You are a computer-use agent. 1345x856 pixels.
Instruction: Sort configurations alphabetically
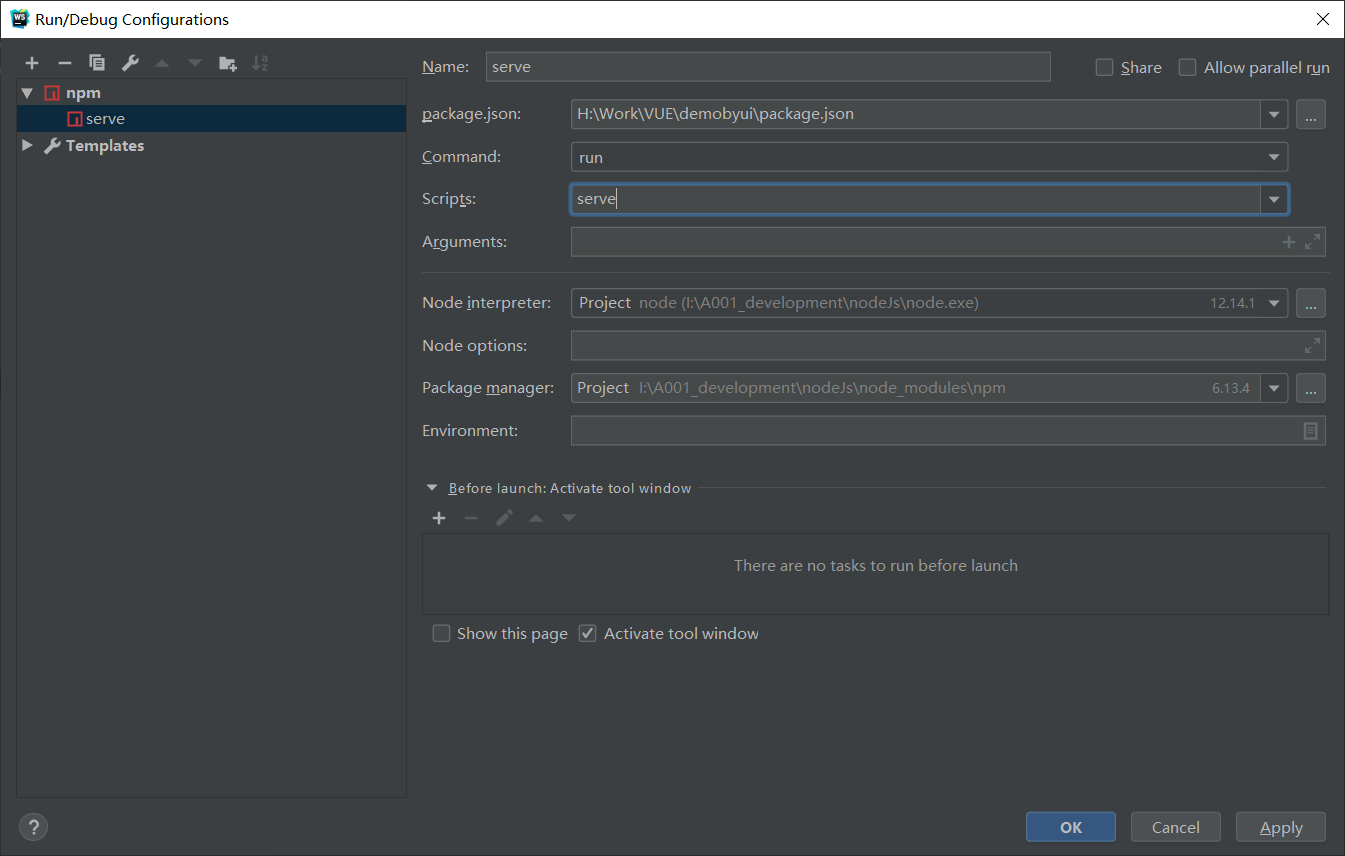point(260,63)
